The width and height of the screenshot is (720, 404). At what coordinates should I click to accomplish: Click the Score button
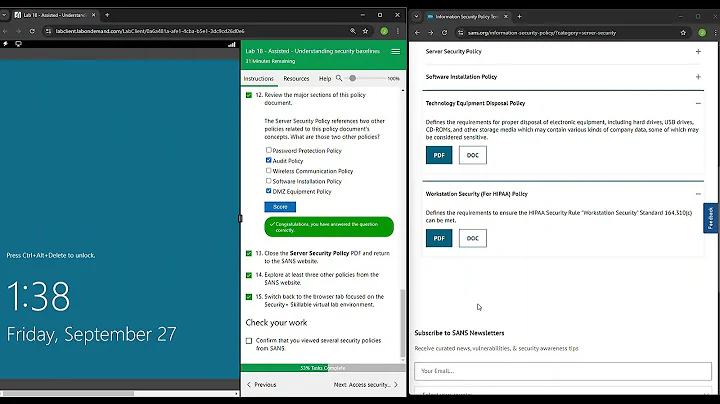[280, 207]
